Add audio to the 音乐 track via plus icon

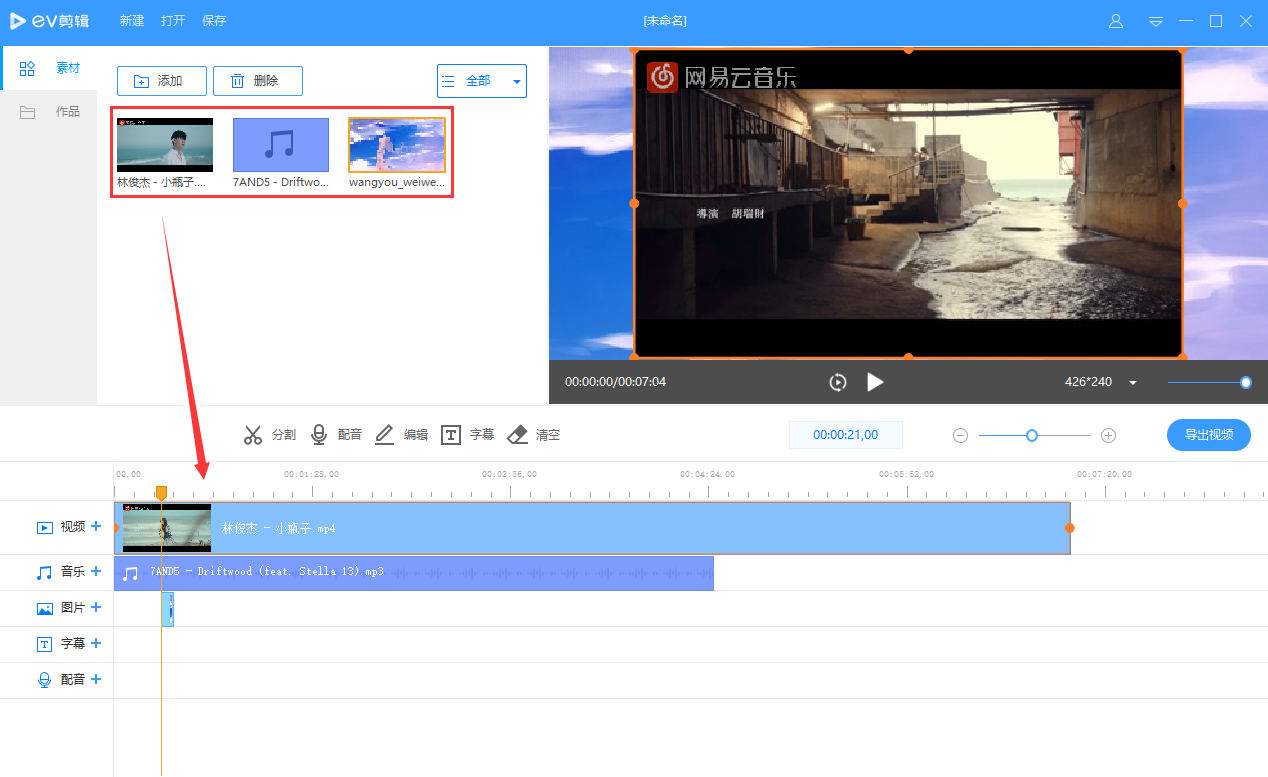[x=96, y=571]
